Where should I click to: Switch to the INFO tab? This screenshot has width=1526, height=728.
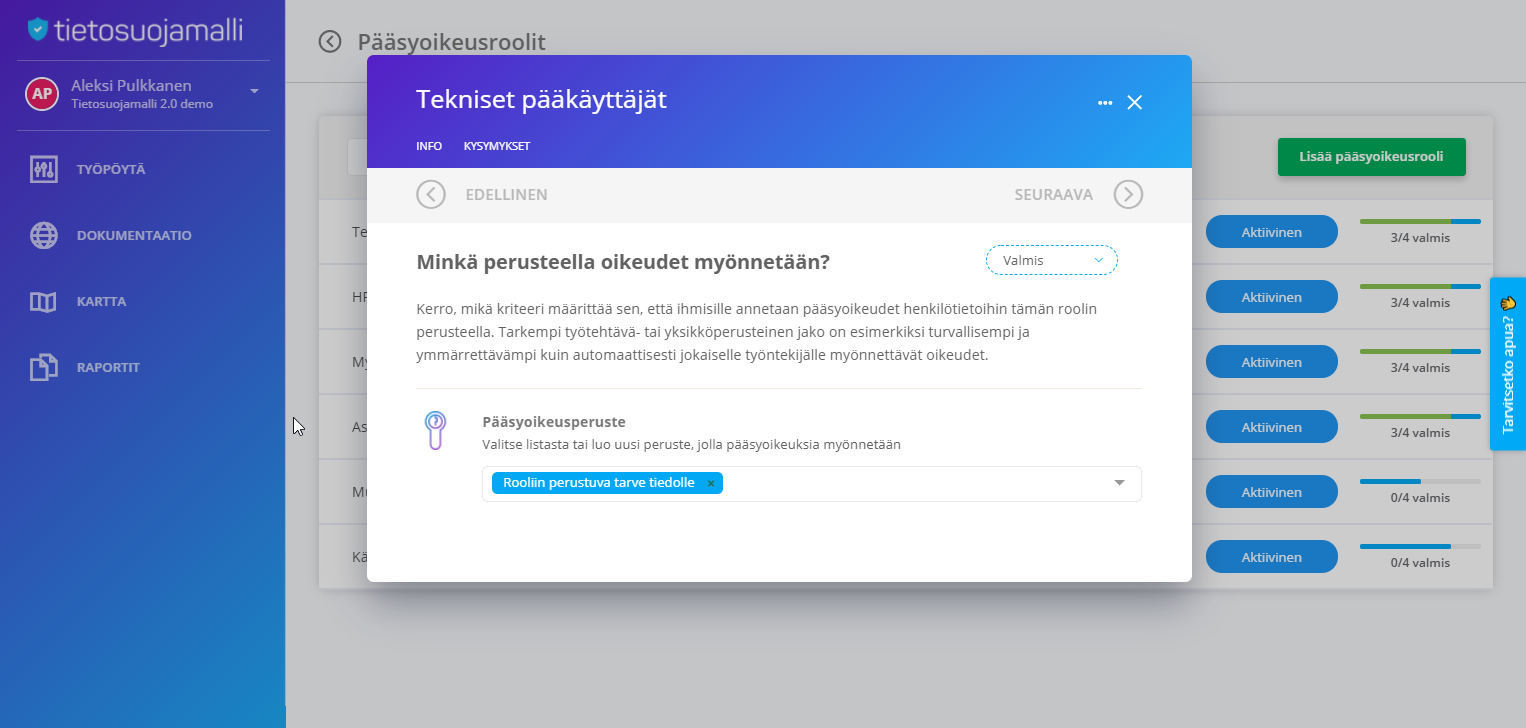pos(429,146)
